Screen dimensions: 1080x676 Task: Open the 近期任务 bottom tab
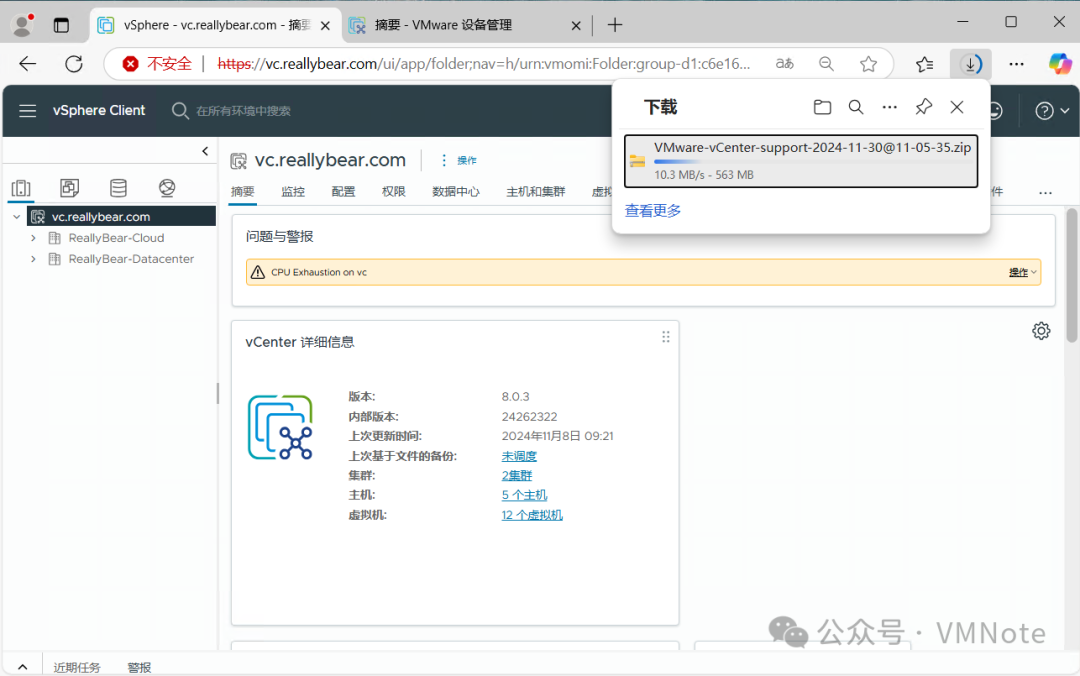click(76, 667)
